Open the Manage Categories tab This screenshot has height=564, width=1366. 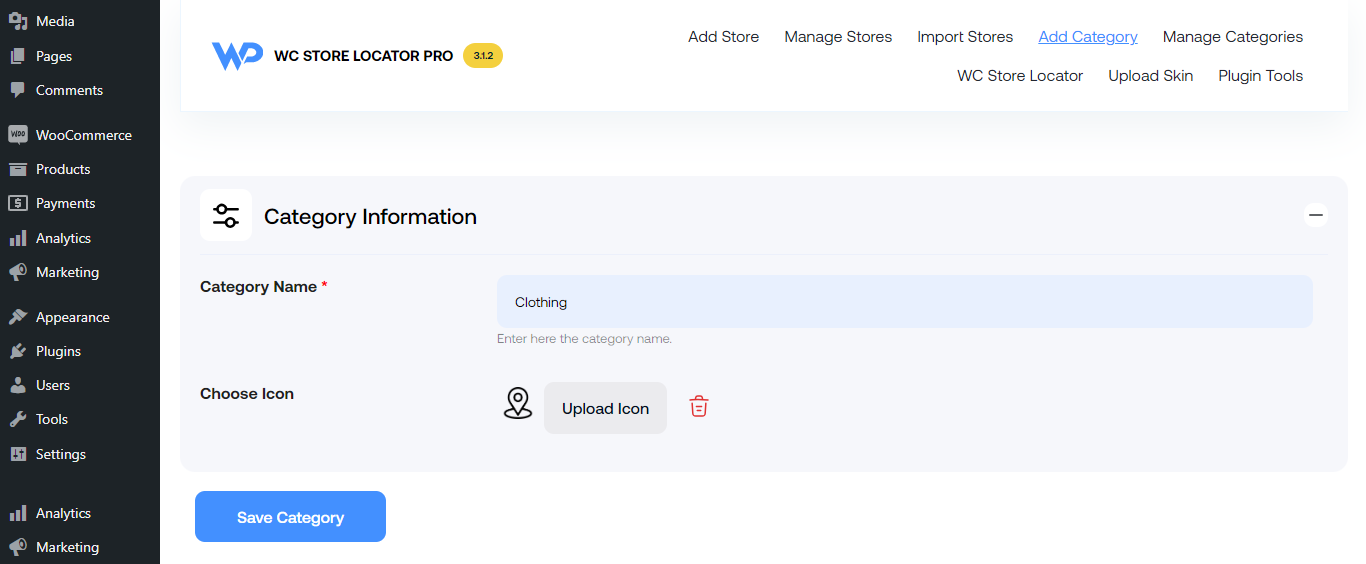pos(1233,37)
